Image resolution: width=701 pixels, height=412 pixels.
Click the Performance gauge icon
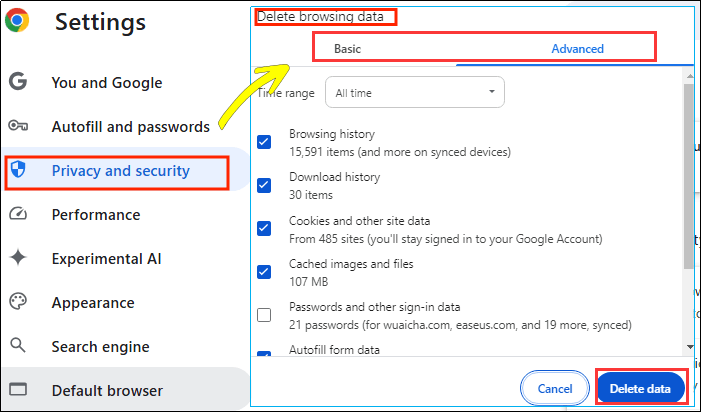(x=18, y=215)
